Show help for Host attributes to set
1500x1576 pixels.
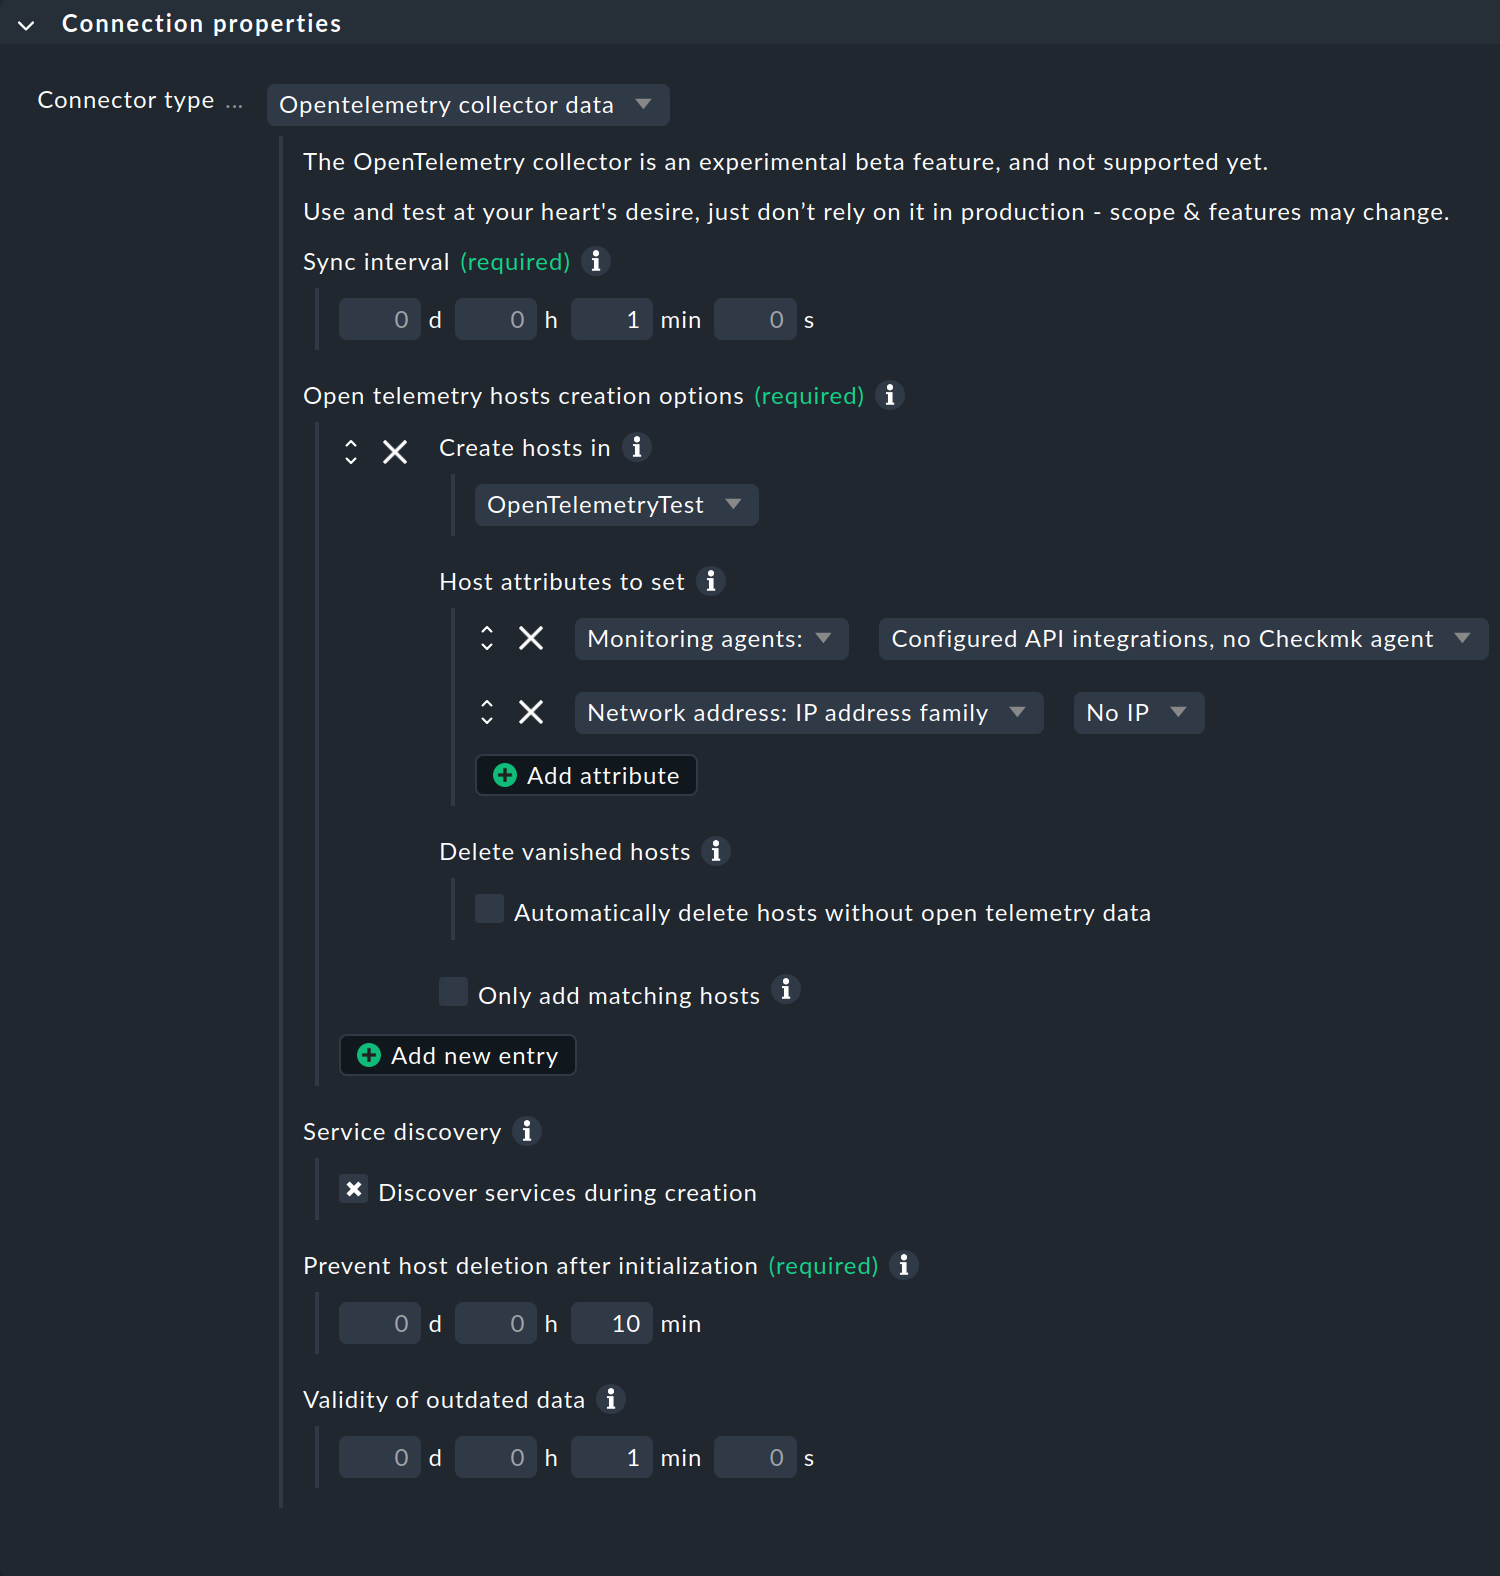point(711,581)
